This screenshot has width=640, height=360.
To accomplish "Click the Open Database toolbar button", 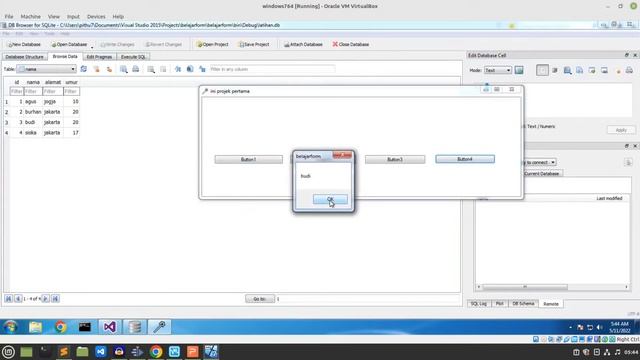I will coord(69,44).
